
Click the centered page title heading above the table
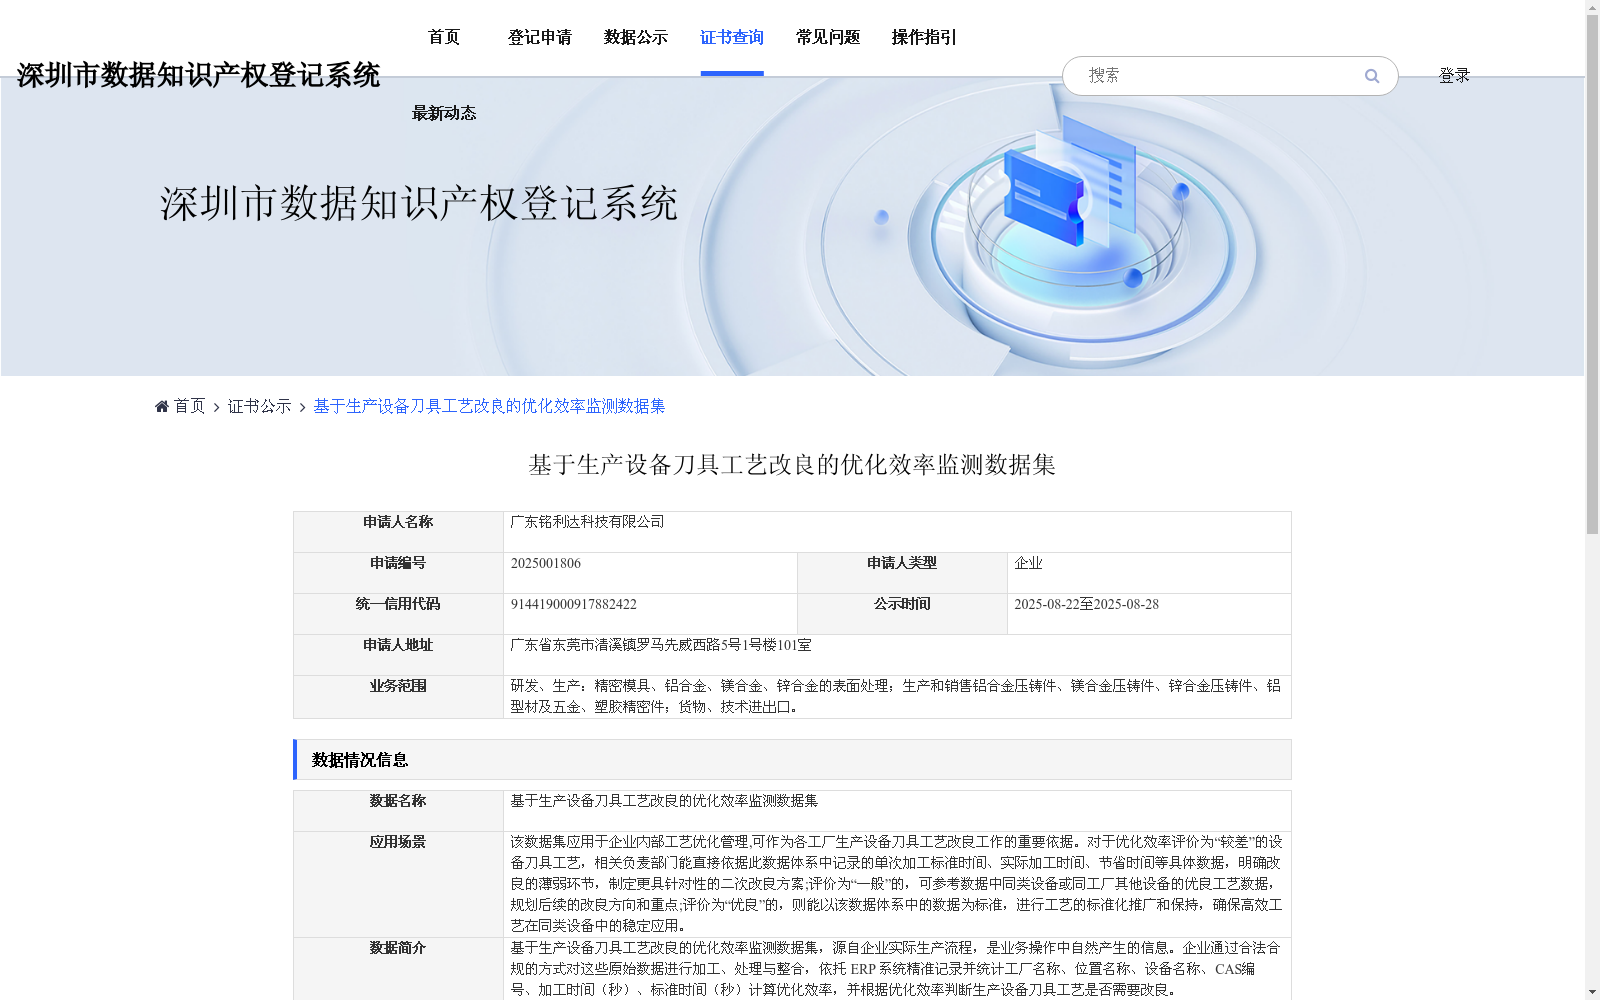pos(792,465)
